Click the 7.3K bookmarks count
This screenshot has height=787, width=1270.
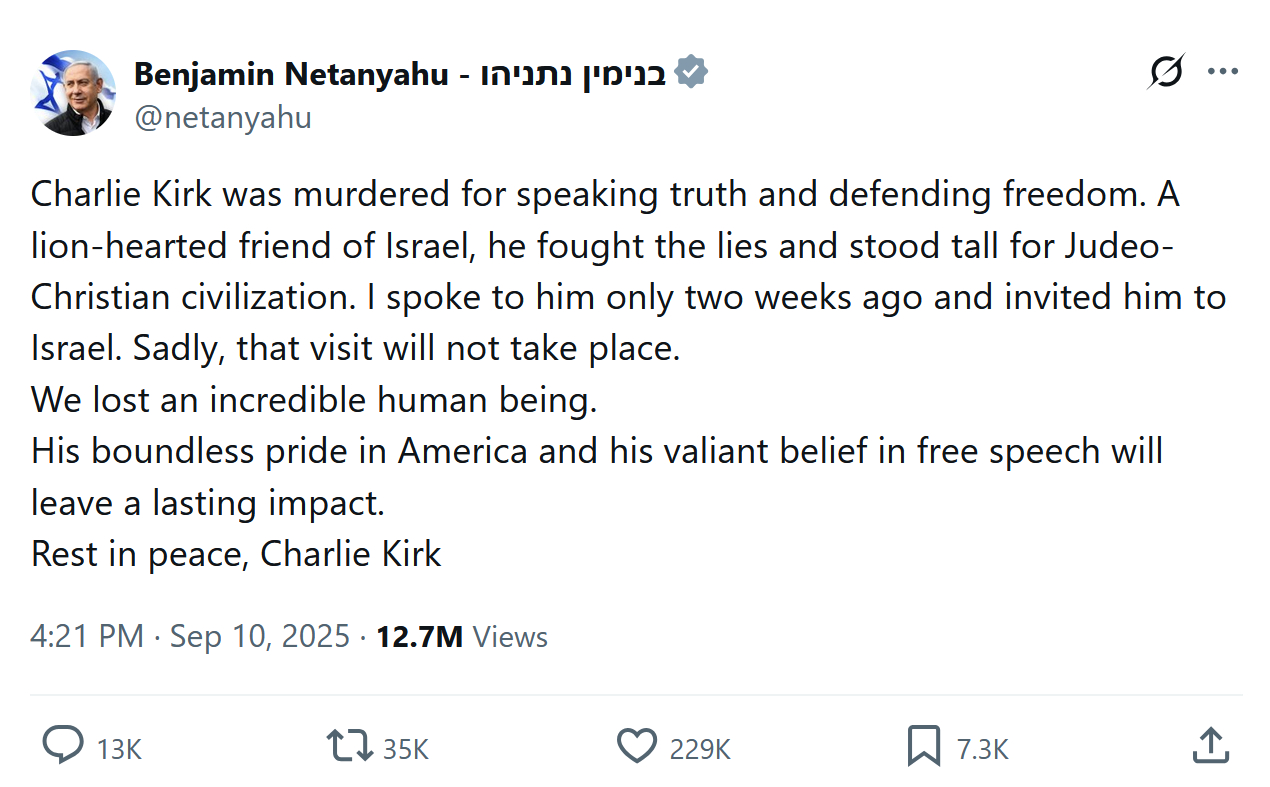[x=982, y=749]
